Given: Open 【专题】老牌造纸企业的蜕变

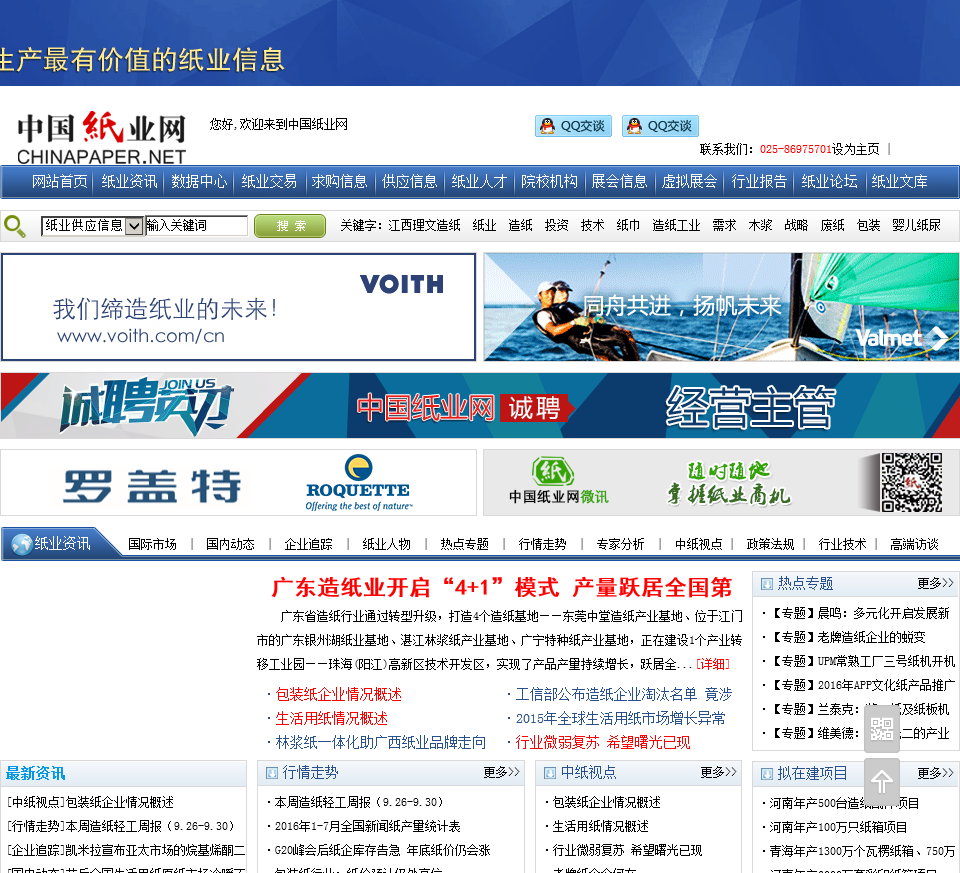Looking at the screenshot, I should click(x=848, y=638).
